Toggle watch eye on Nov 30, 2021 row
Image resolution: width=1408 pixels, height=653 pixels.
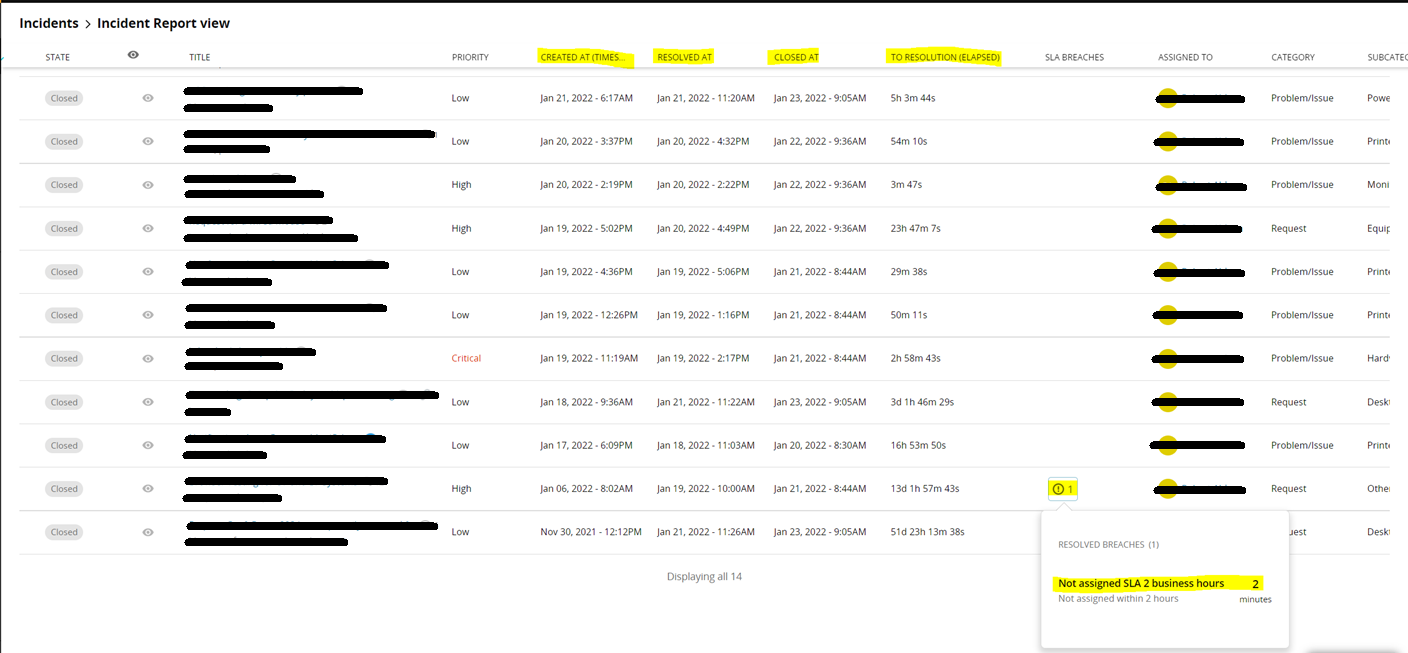click(148, 532)
